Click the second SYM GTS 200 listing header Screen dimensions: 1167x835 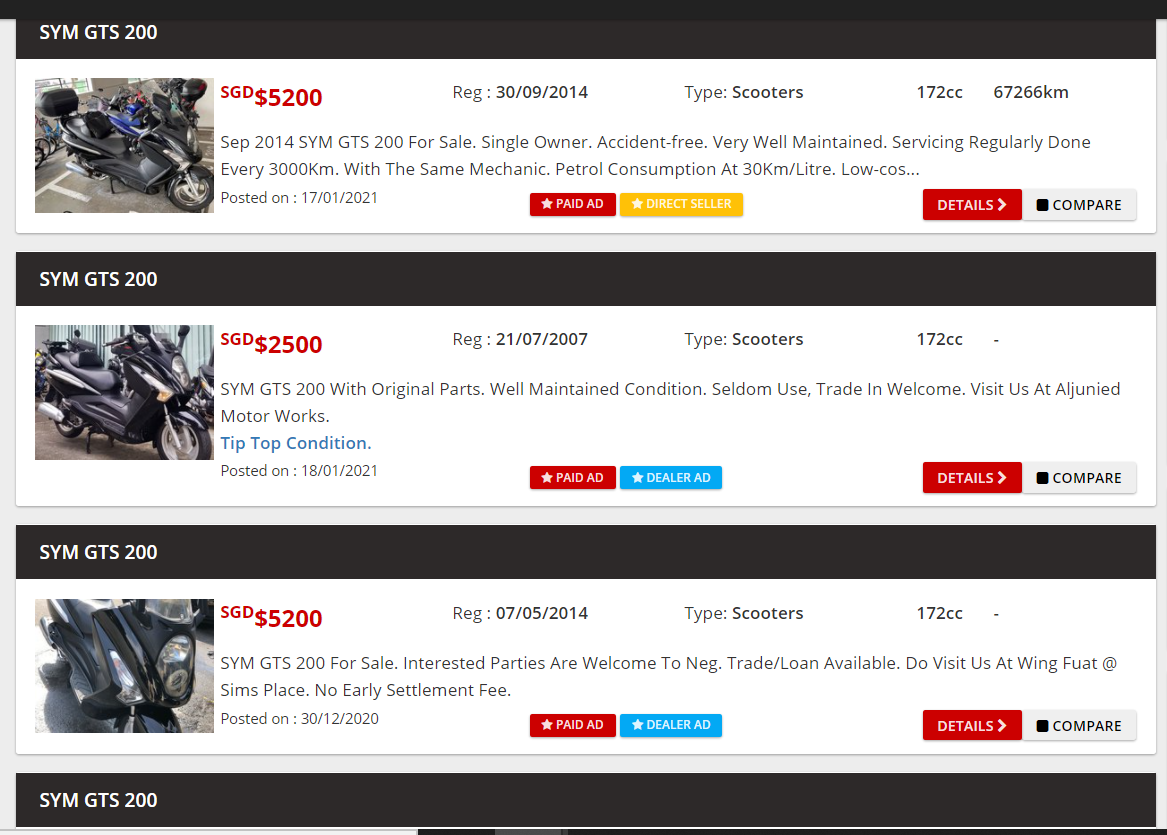[x=98, y=279]
